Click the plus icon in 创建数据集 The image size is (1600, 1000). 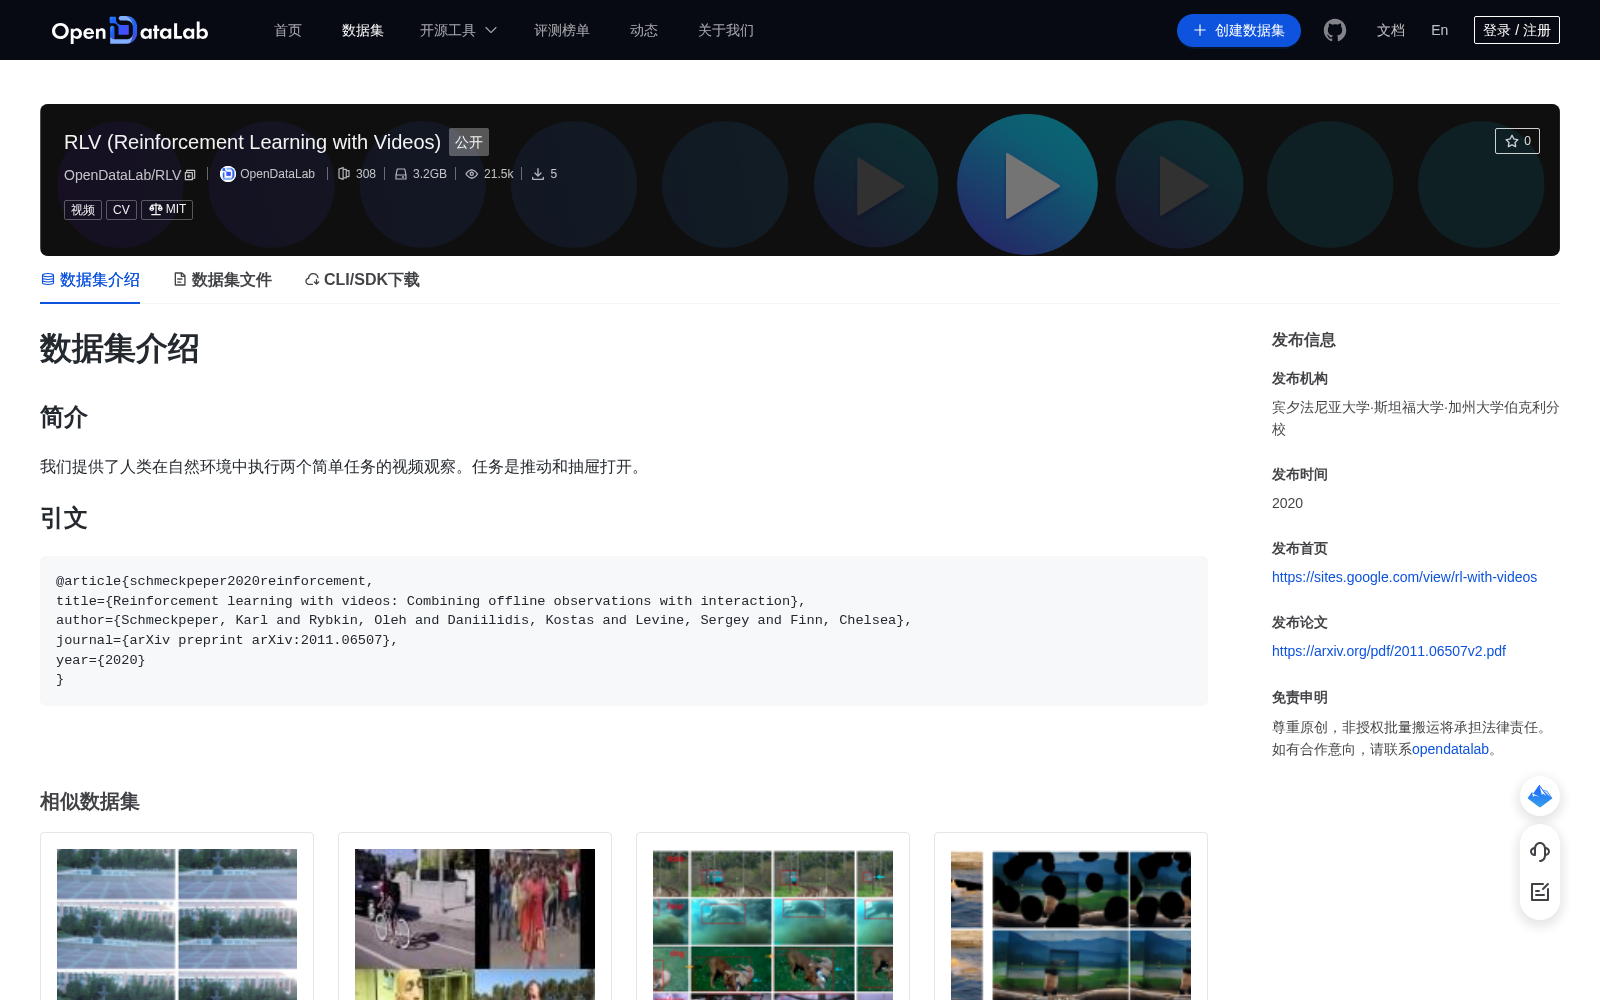[1200, 30]
